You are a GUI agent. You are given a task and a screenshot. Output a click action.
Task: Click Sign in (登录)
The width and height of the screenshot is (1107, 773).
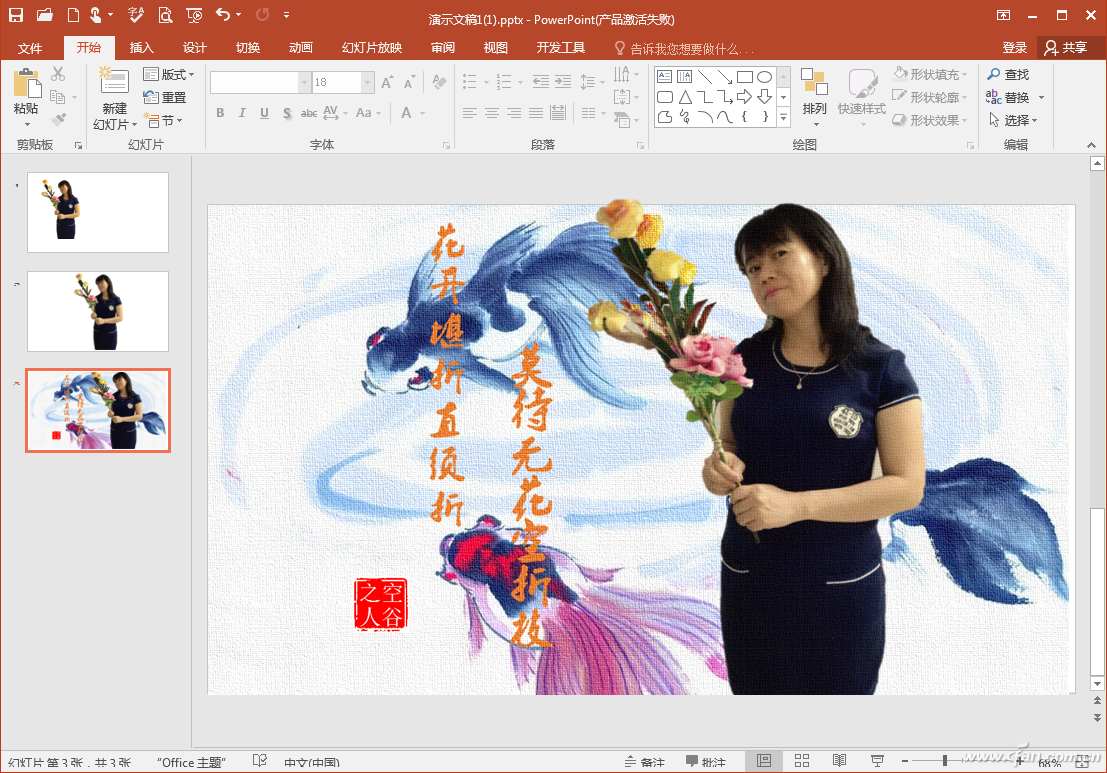(1015, 47)
